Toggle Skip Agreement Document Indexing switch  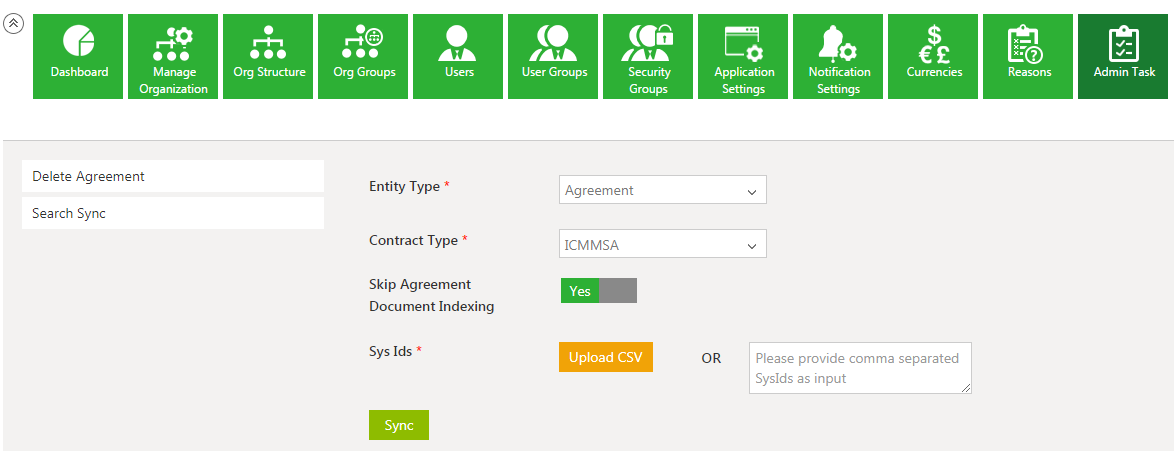click(598, 291)
